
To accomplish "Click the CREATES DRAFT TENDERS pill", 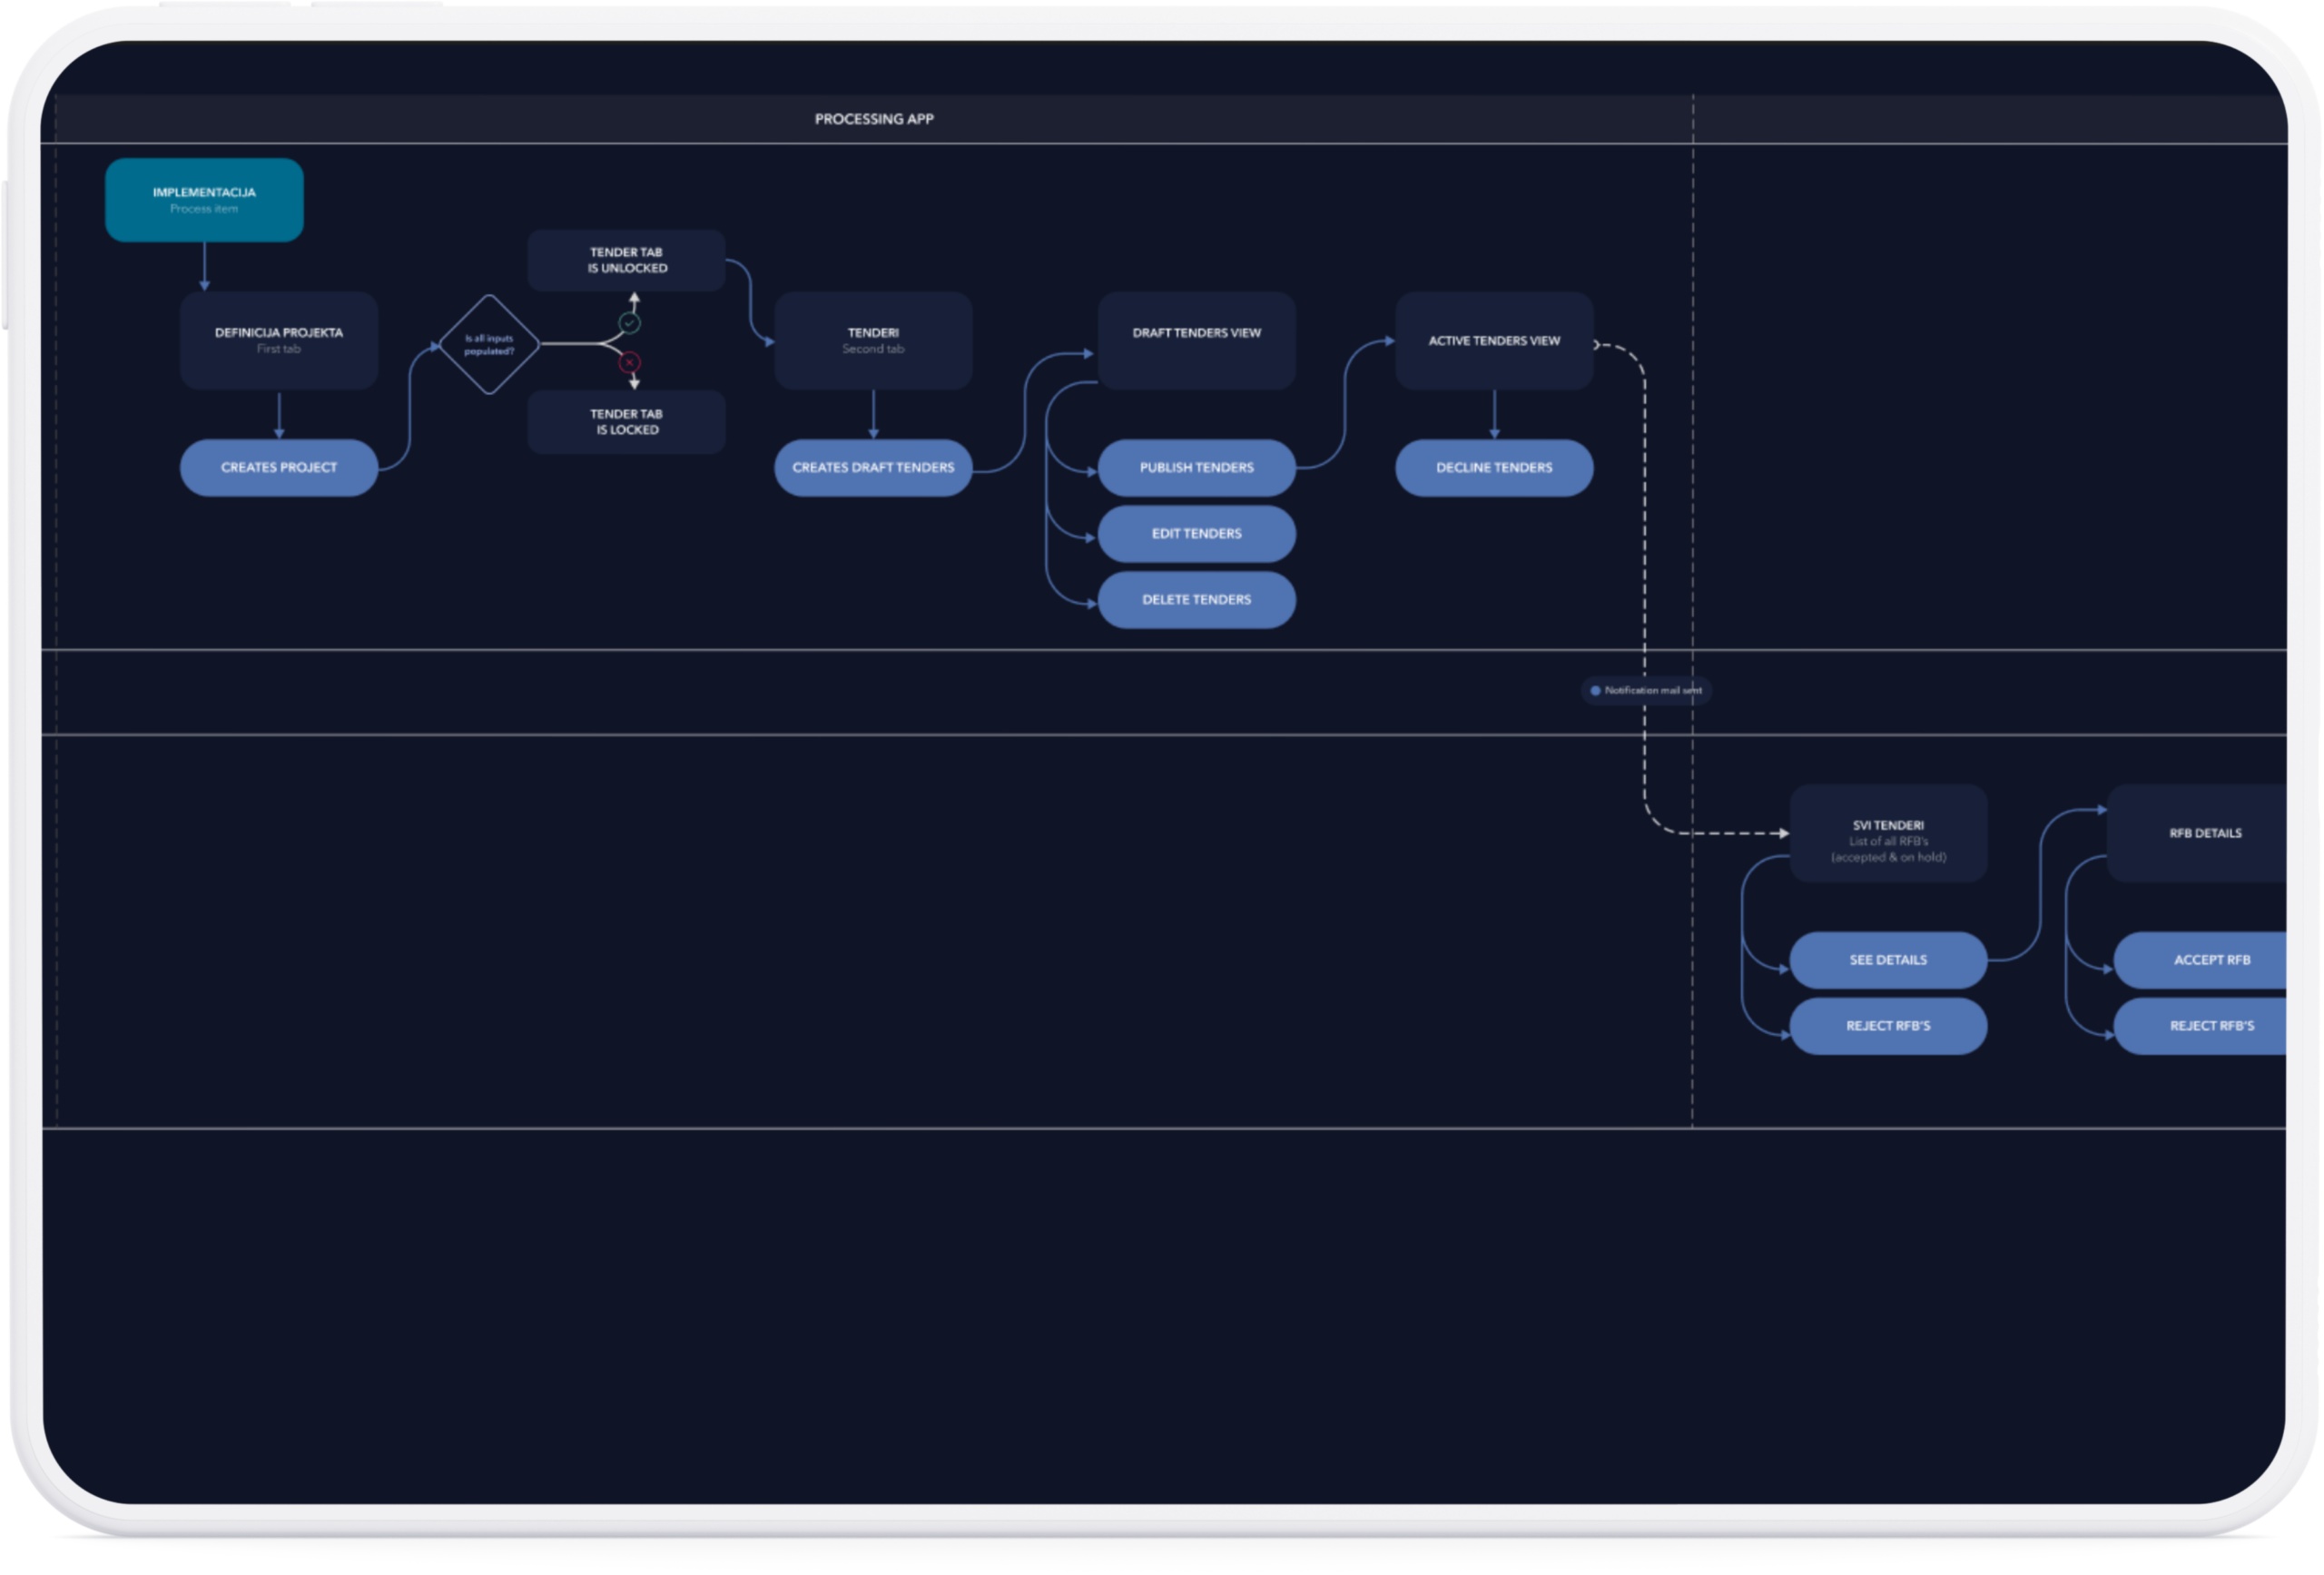I will 872,467.
